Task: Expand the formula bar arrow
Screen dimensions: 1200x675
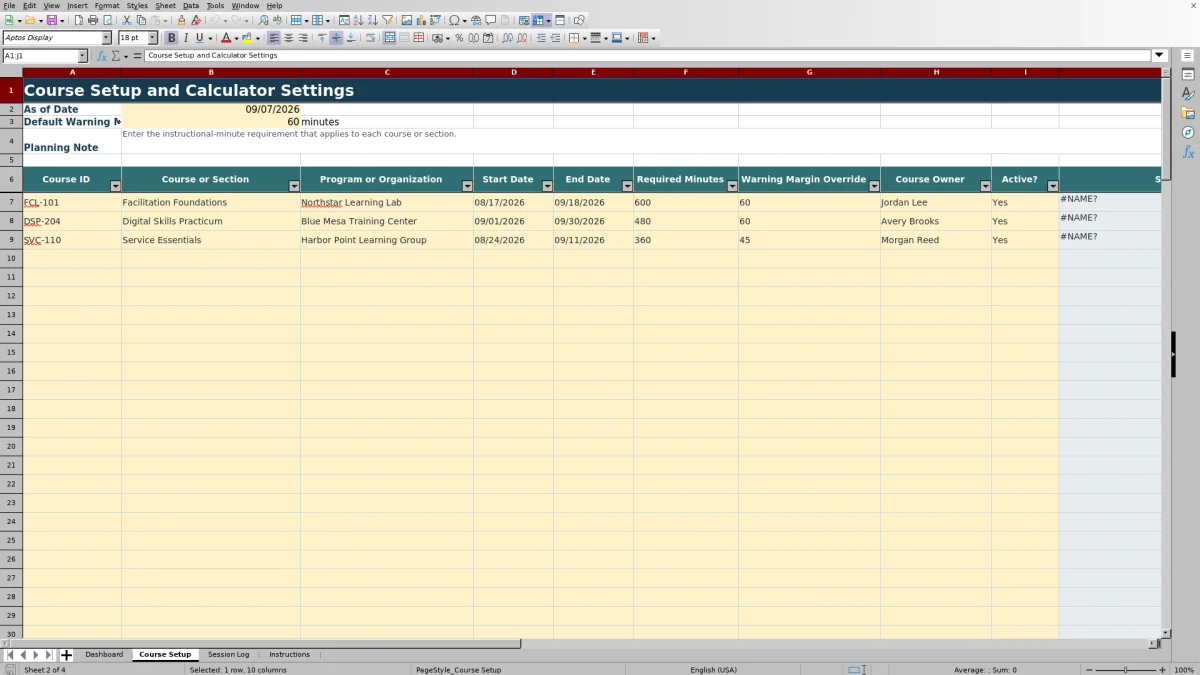Action: tap(1159, 56)
